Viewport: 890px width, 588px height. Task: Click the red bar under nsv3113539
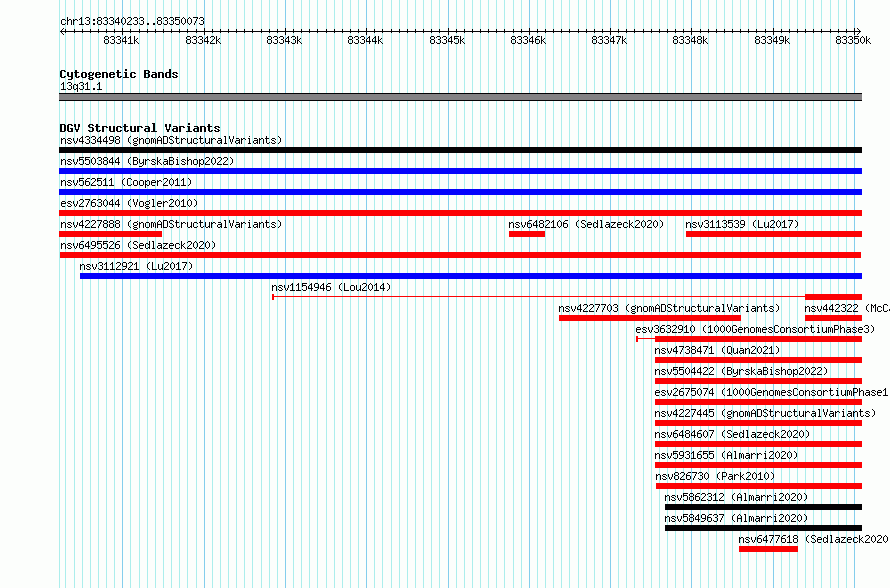click(x=774, y=234)
